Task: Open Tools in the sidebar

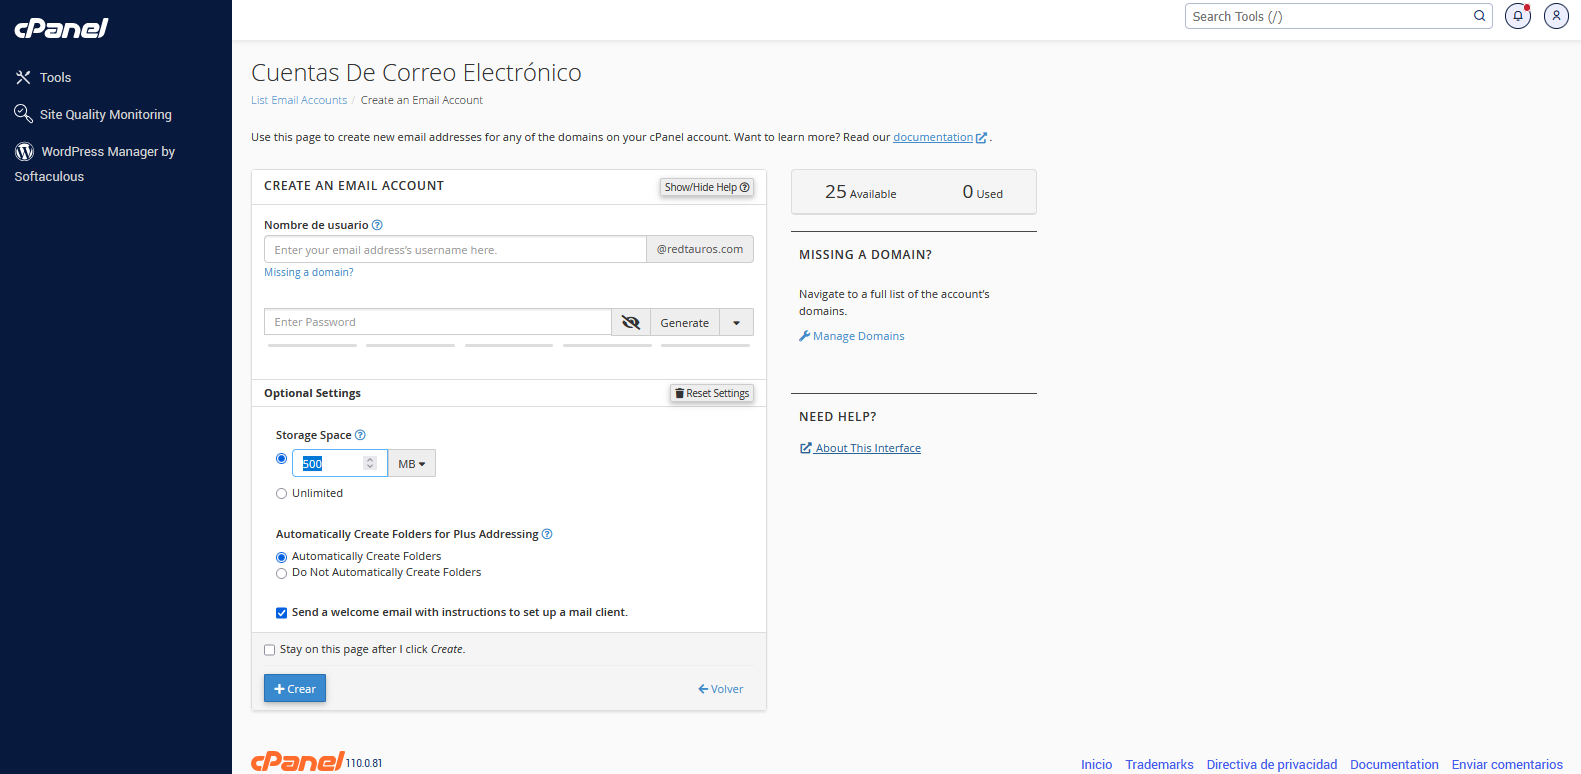Action: (55, 77)
